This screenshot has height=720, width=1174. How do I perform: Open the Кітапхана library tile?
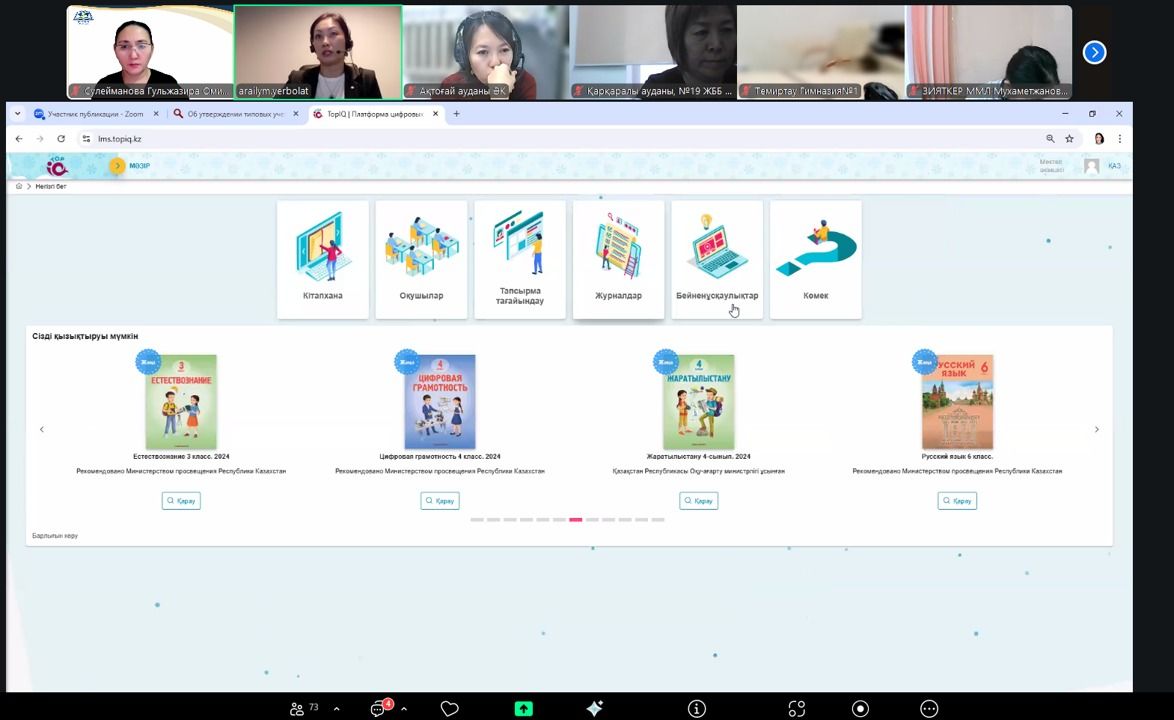(322, 259)
